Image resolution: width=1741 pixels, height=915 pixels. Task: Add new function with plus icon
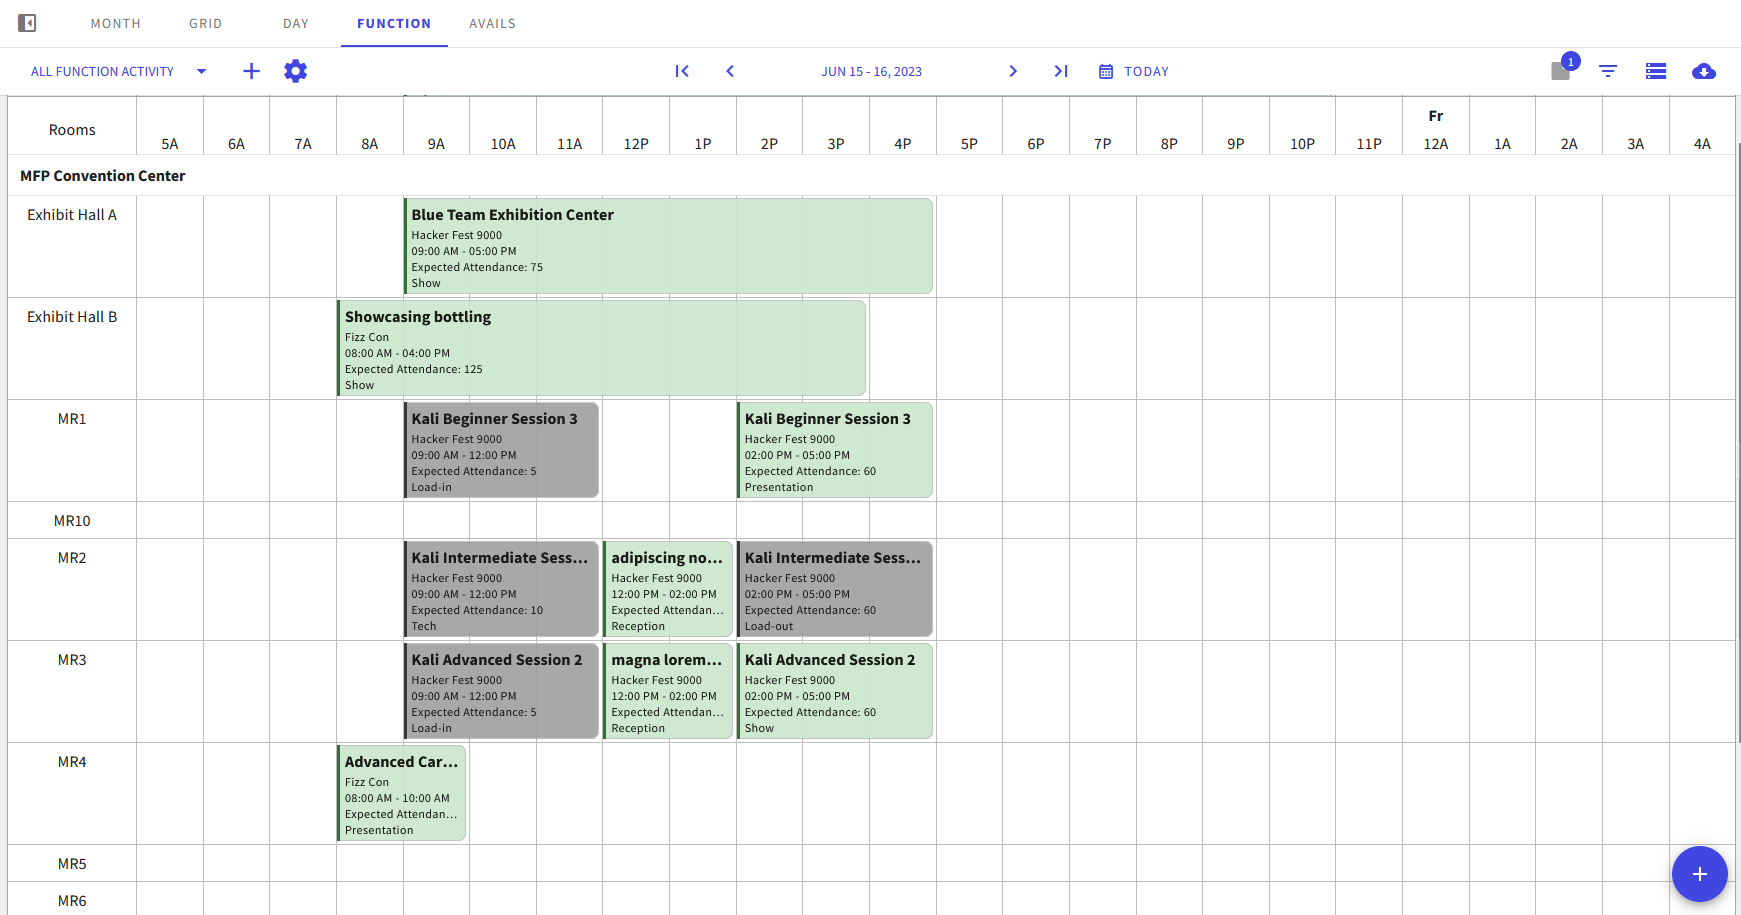pos(251,71)
